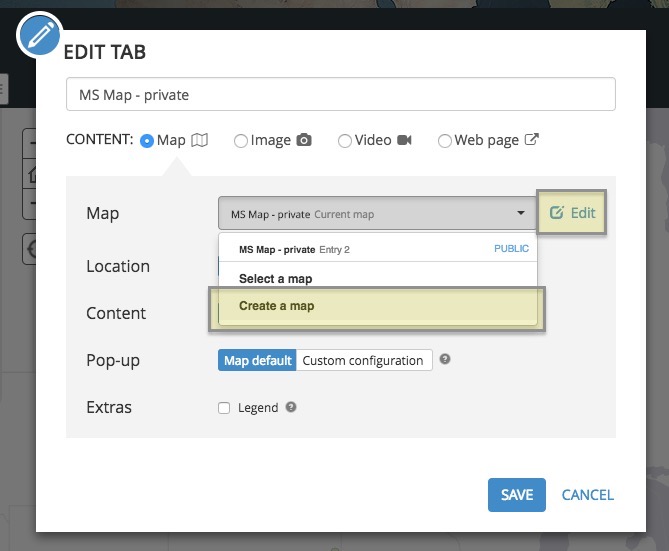
Task: Click the camera icon next to Image
Action: click(x=304, y=141)
